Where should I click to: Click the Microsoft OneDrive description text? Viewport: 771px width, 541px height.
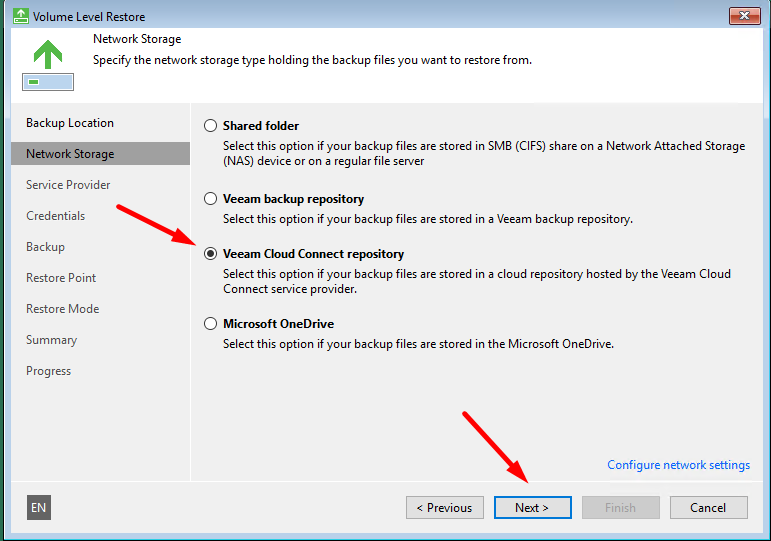(418, 344)
